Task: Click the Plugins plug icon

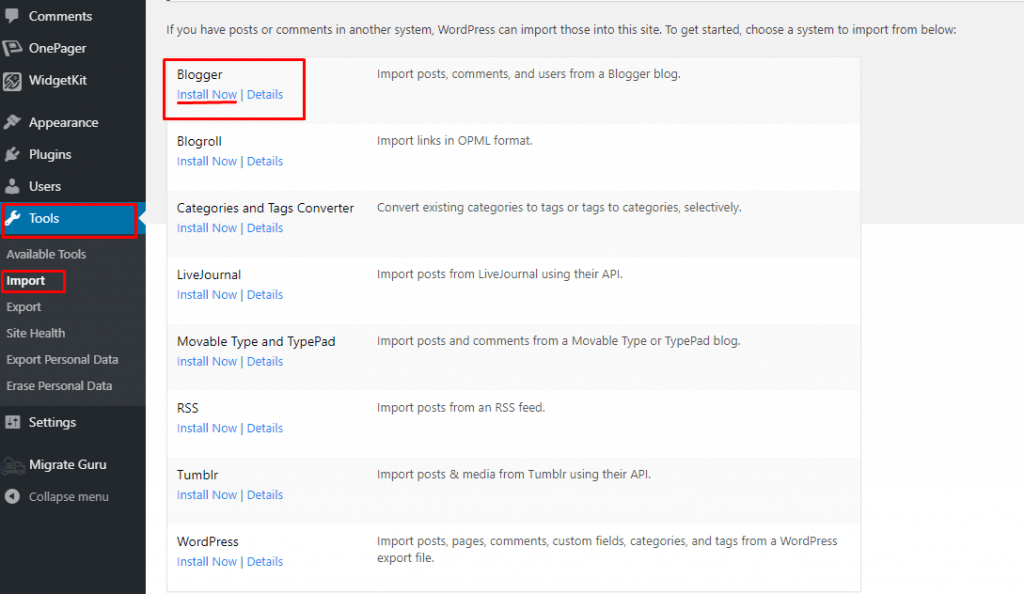Action: tap(12, 154)
